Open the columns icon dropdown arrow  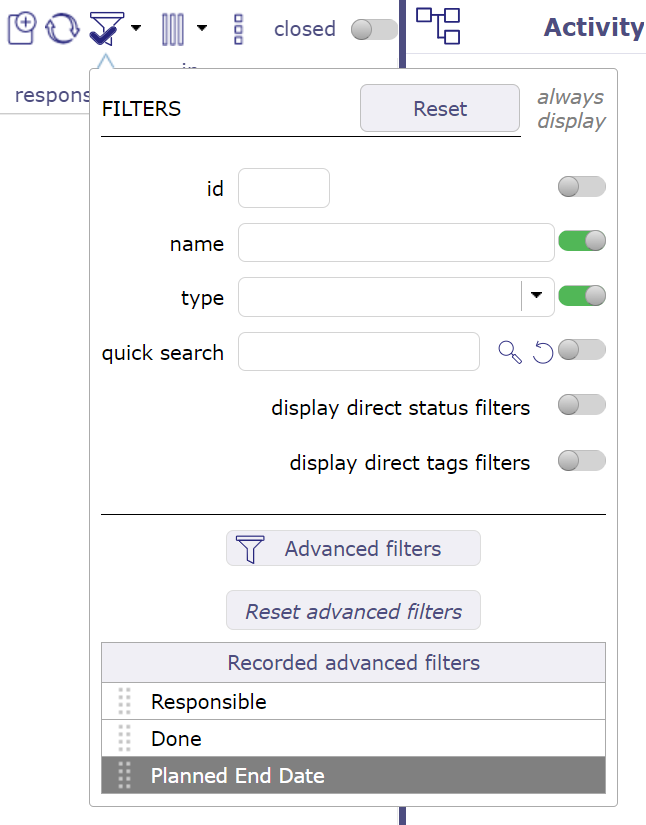point(200,29)
